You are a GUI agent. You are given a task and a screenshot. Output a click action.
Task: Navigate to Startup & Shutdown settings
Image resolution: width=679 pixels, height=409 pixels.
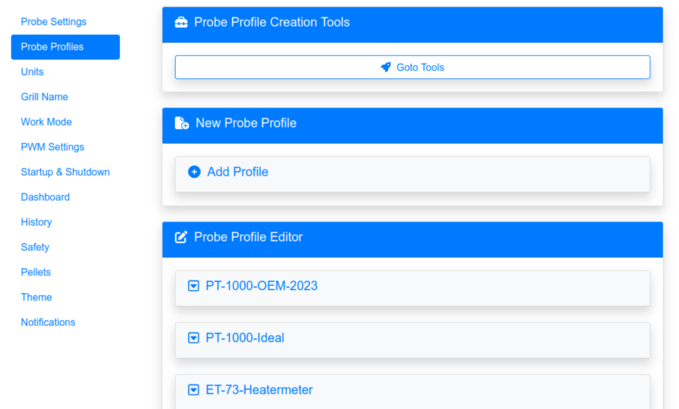(65, 172)
